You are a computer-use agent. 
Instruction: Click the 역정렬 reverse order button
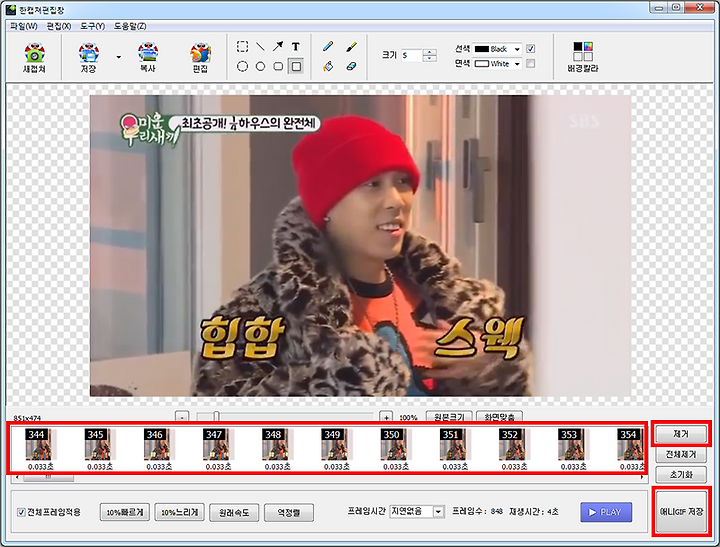289,512
